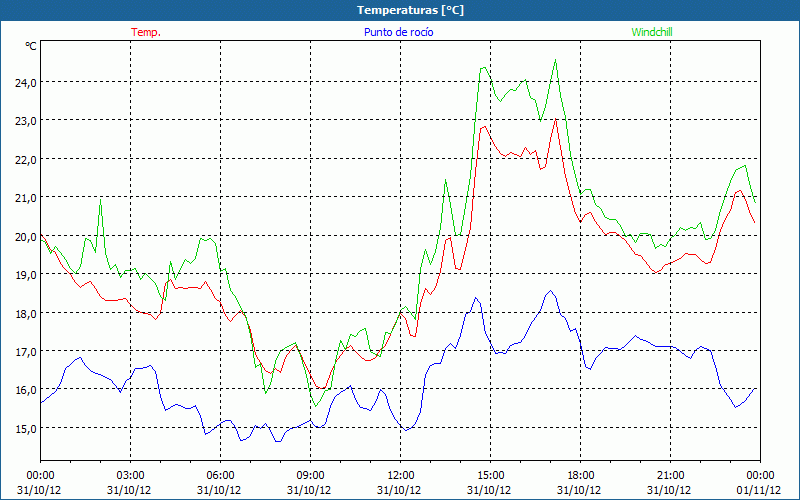Select the red 'Temp.' legend label
This screenshot has width=800, height=500.
(146, 32)
